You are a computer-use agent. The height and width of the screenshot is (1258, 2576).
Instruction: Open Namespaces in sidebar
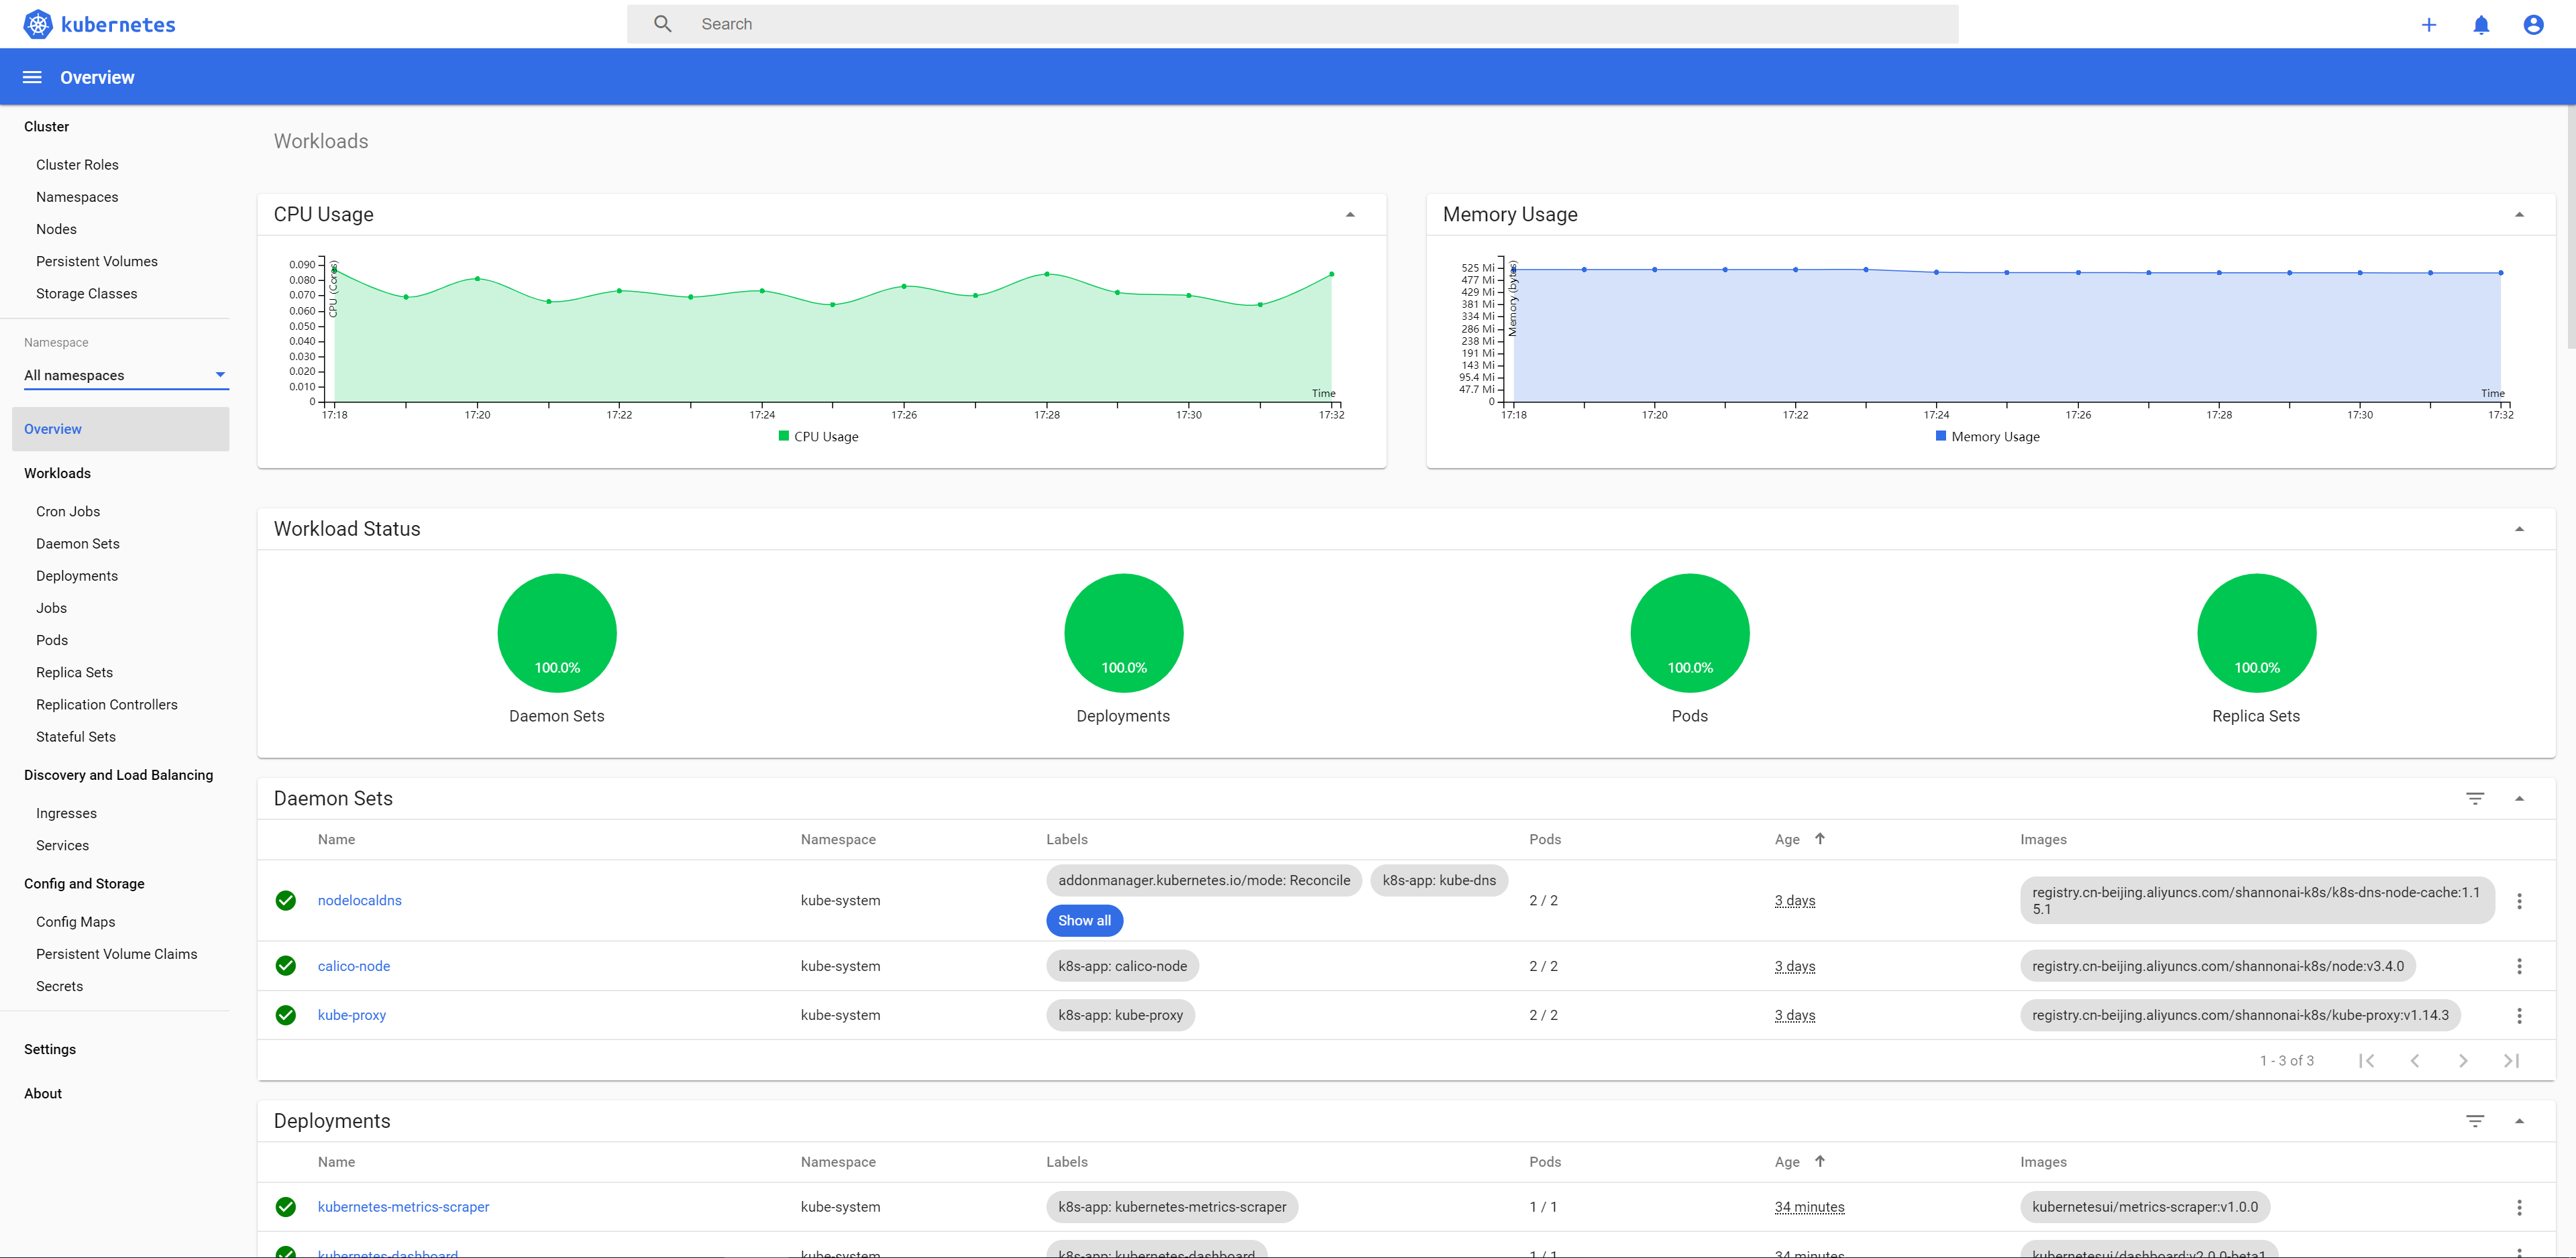click(77, 197)
